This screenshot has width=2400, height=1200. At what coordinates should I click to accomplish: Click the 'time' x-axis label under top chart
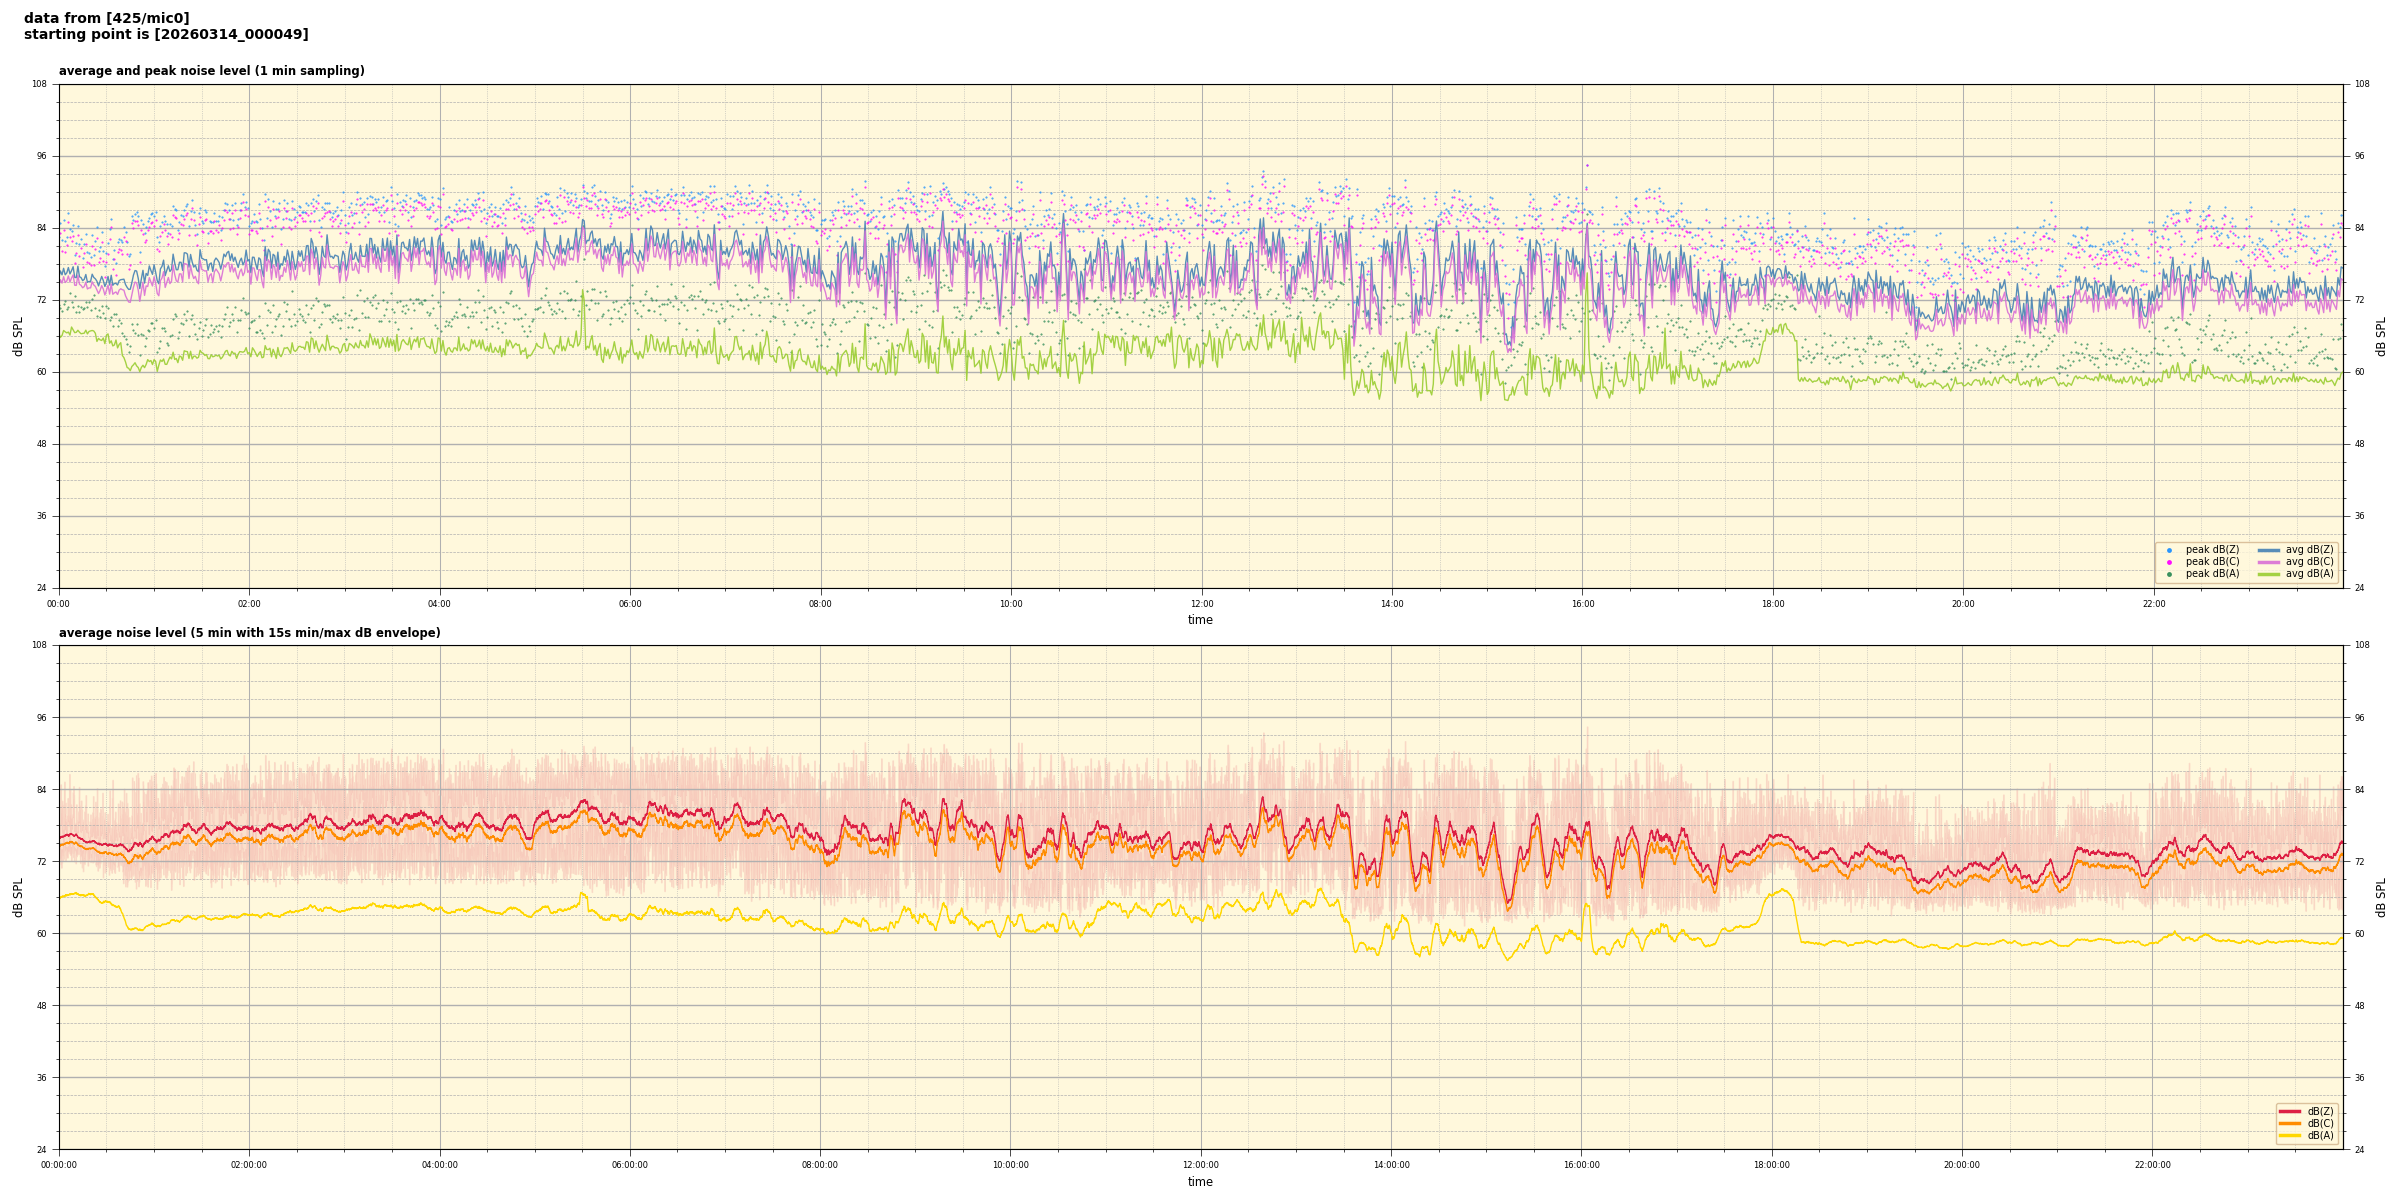[x=1200, y=620]
